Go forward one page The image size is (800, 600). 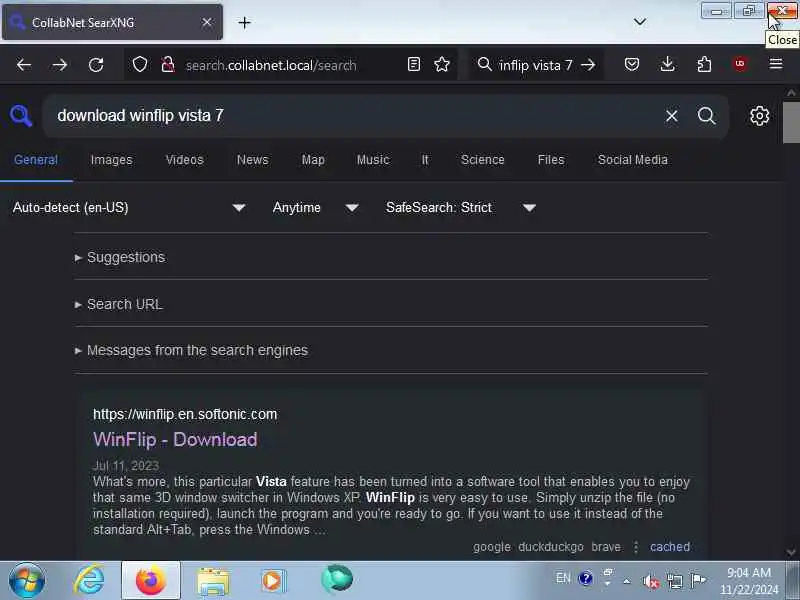click(60, 65)
